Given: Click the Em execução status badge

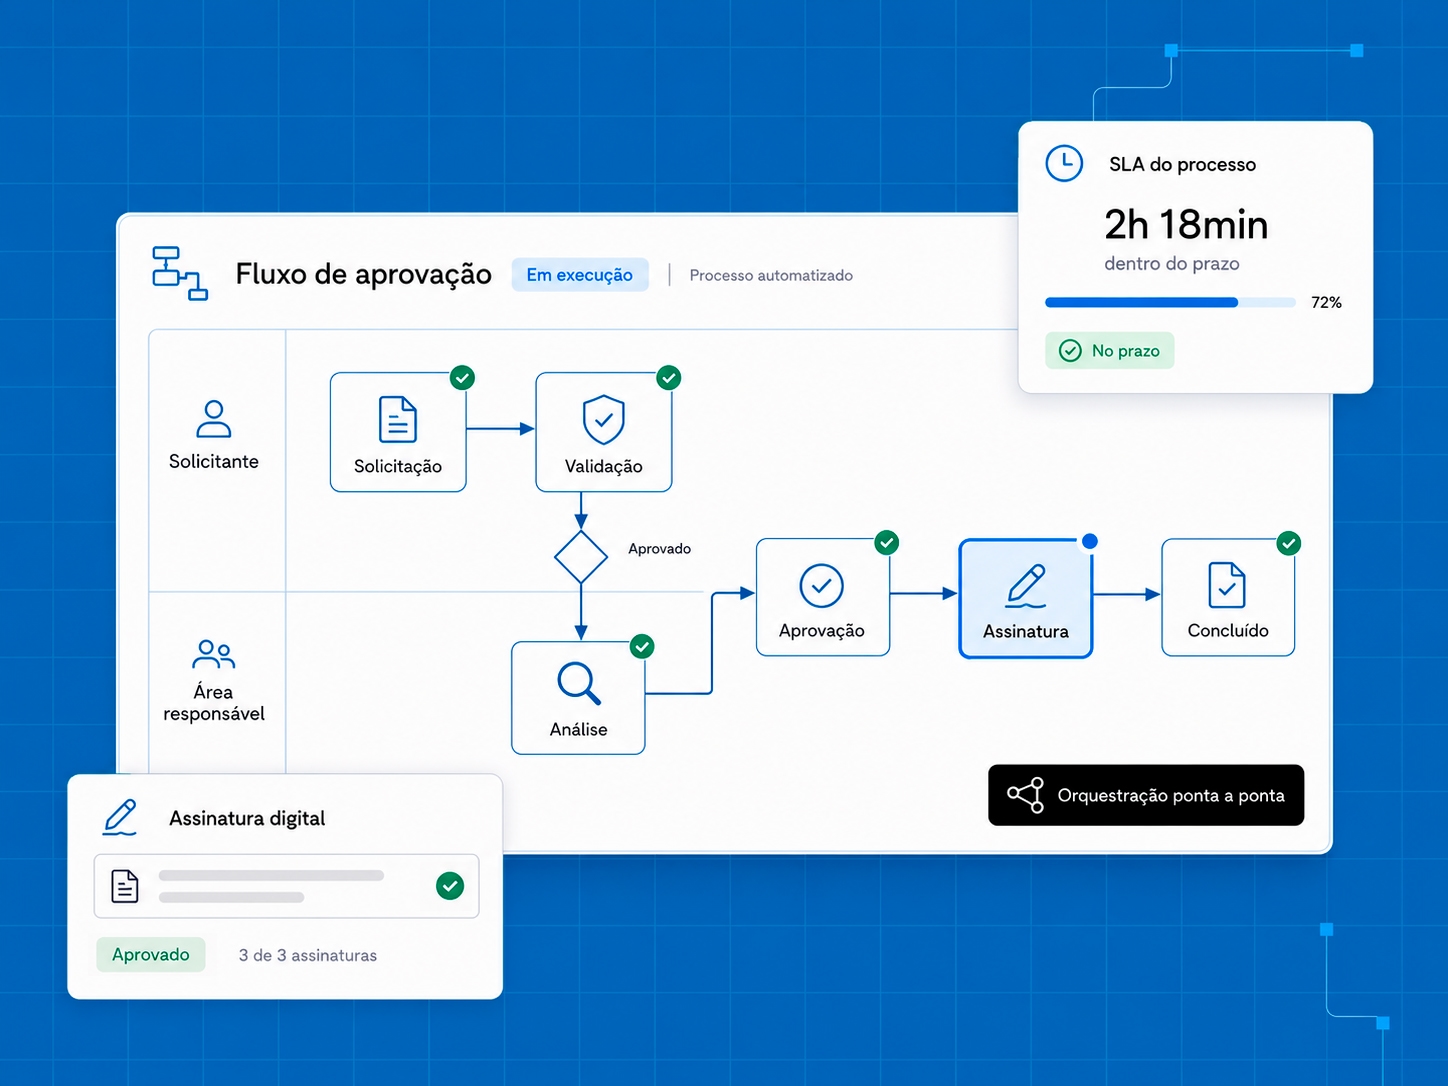Looking at the screenshot, I should (580, 275).
